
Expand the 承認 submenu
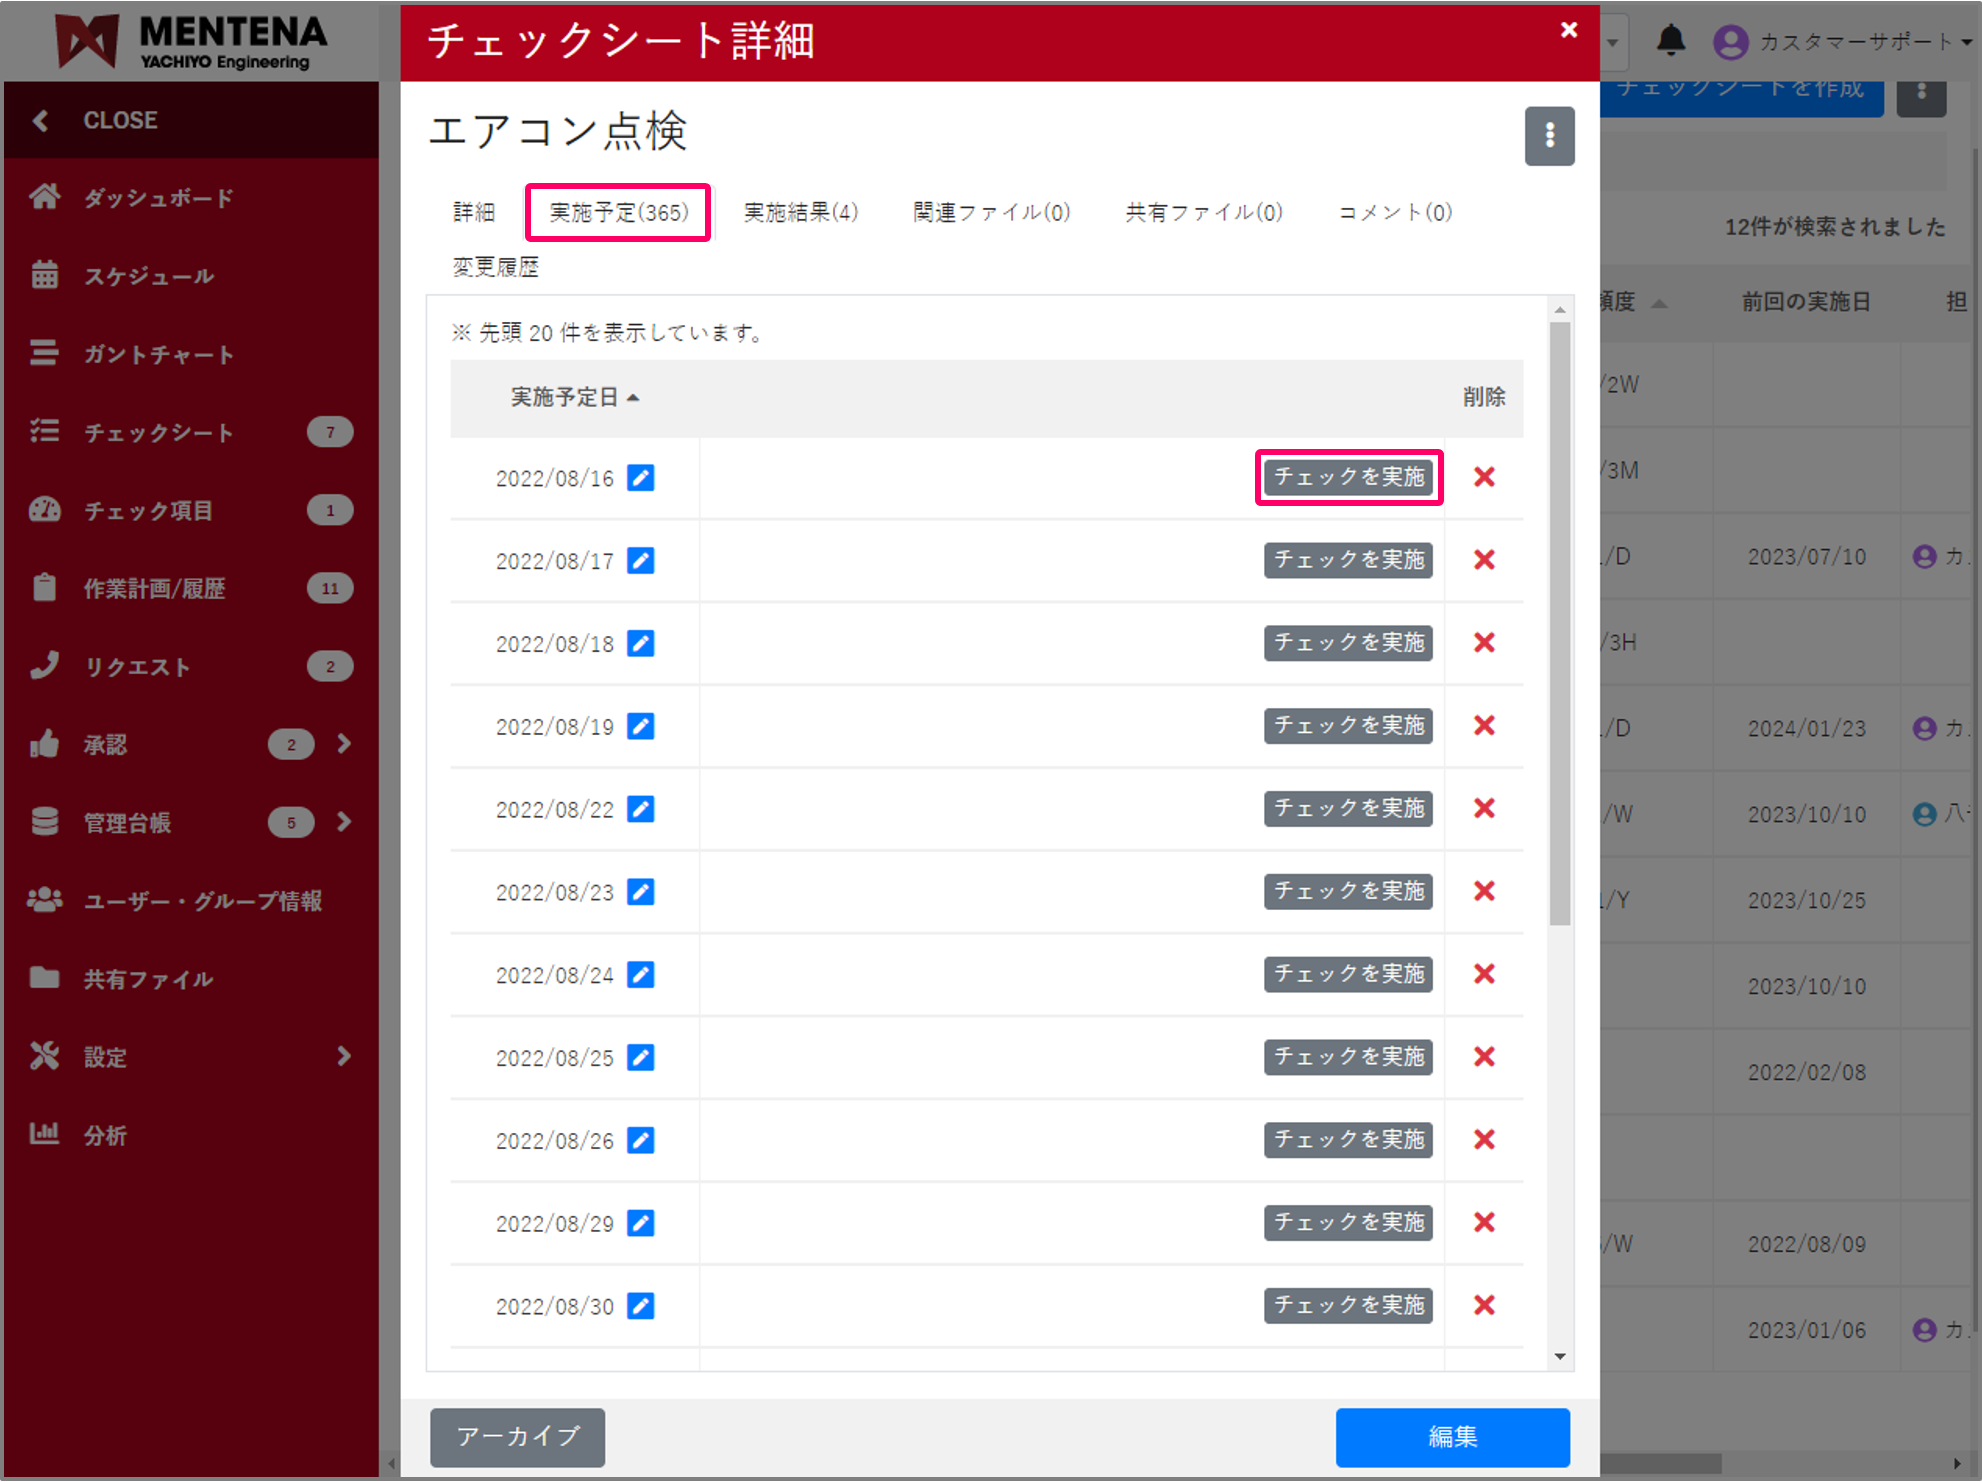[345, 744]
